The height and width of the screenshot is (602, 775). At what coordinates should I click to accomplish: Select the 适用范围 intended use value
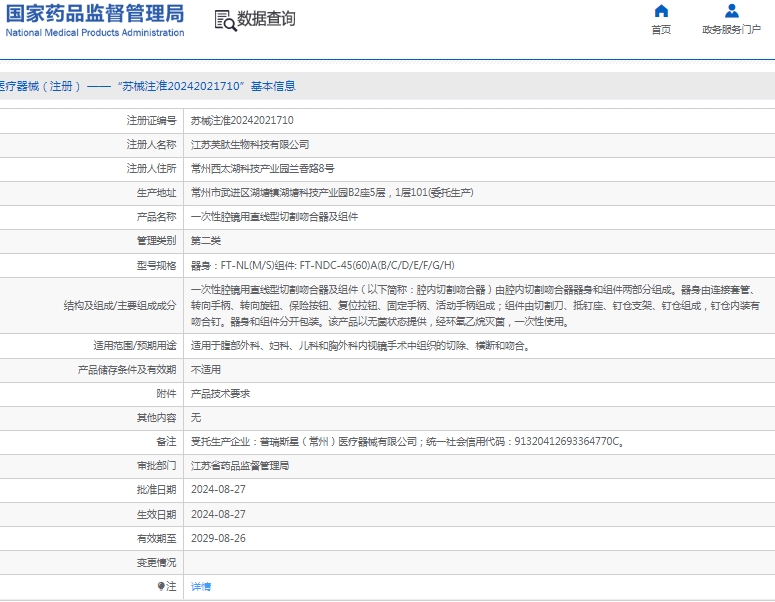coord(361,346)
